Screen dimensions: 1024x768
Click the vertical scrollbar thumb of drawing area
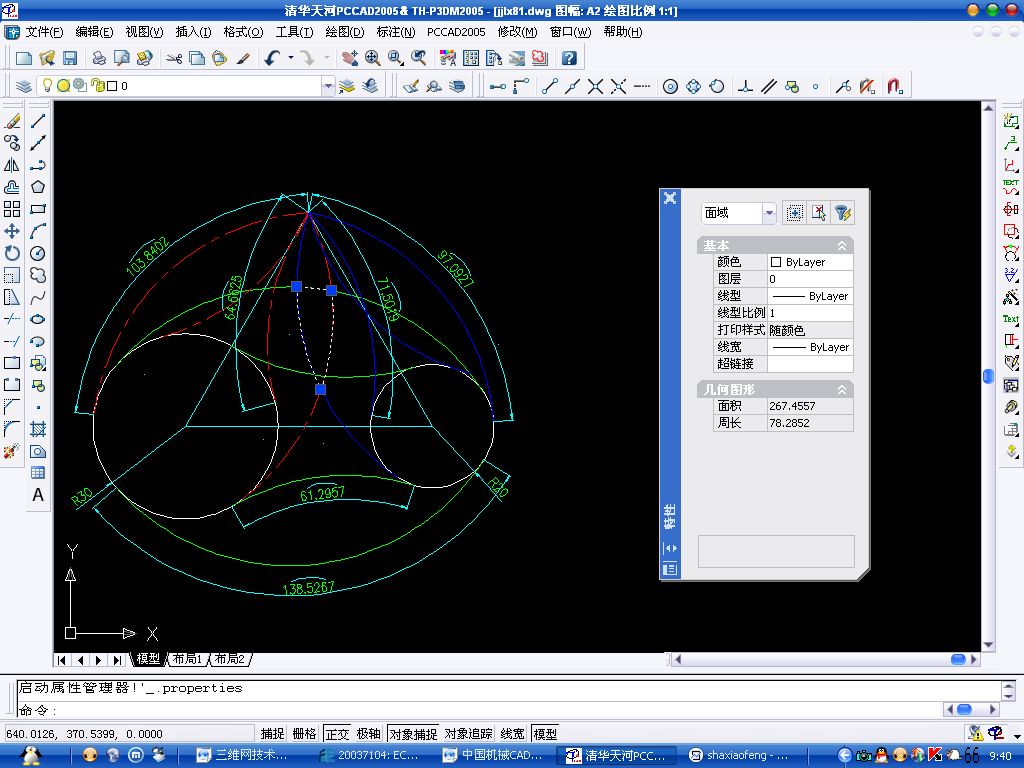click(x=988, y=376)
